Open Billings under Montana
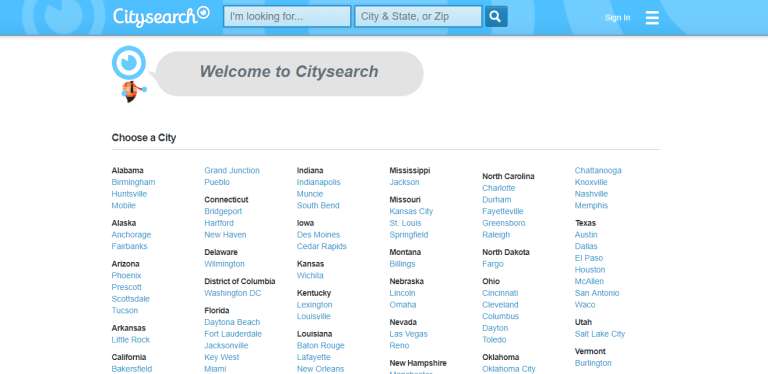 tap(403, 264)
